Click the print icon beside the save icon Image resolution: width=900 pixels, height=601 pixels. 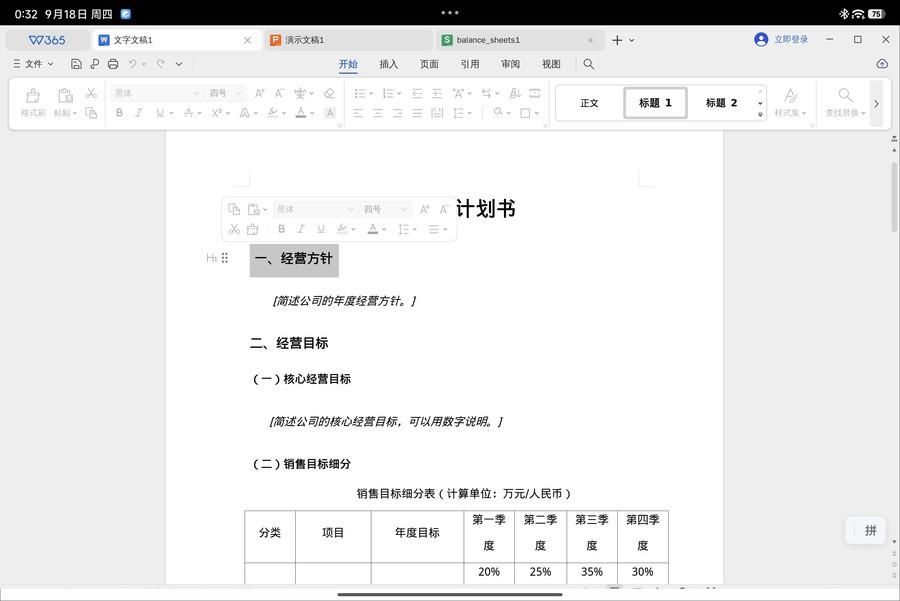pos(113,64)
